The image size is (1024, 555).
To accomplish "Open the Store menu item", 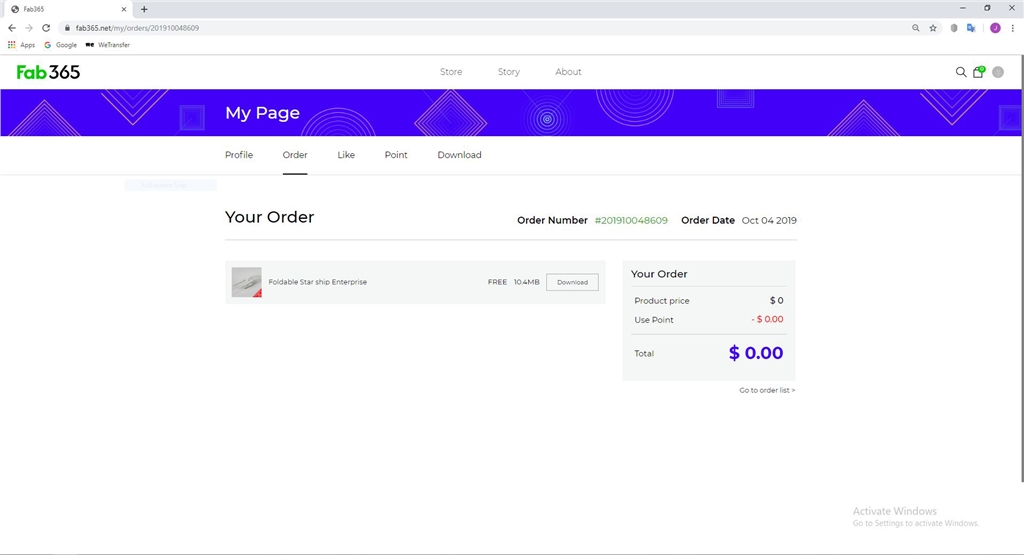I will tap(451, 72).
